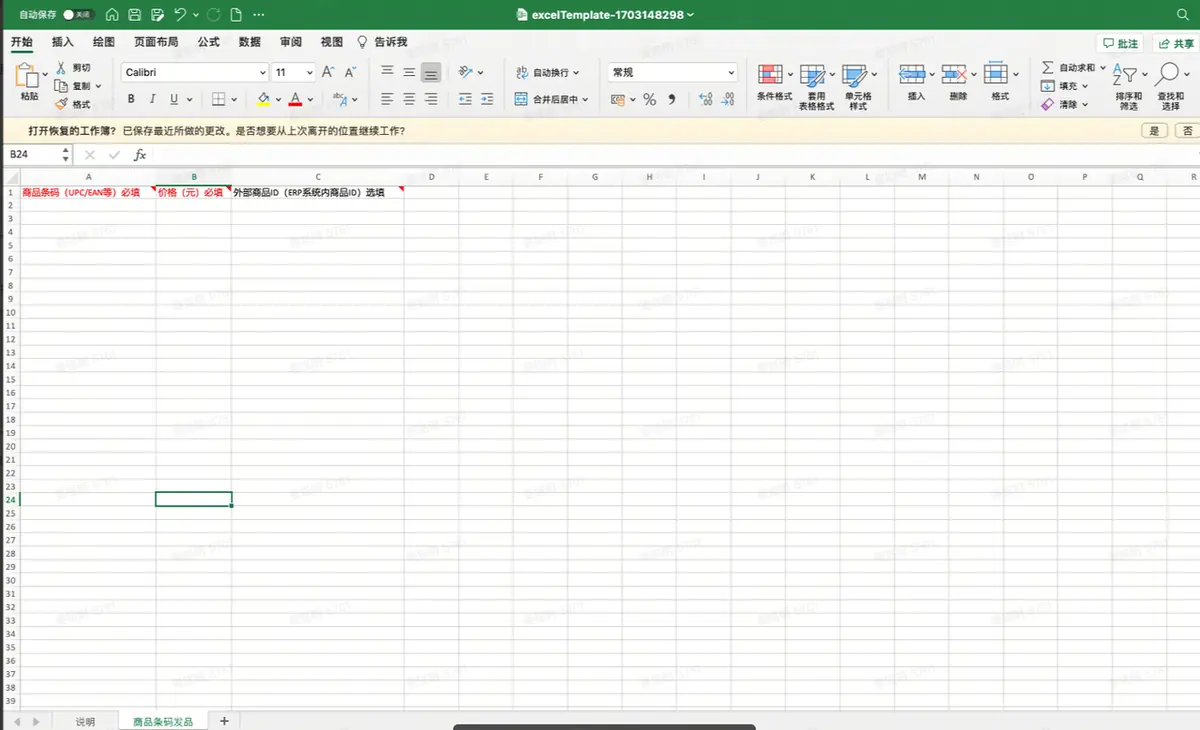Click the top align icon
Screen dimensions: 1200x730
tap(388, 72)
